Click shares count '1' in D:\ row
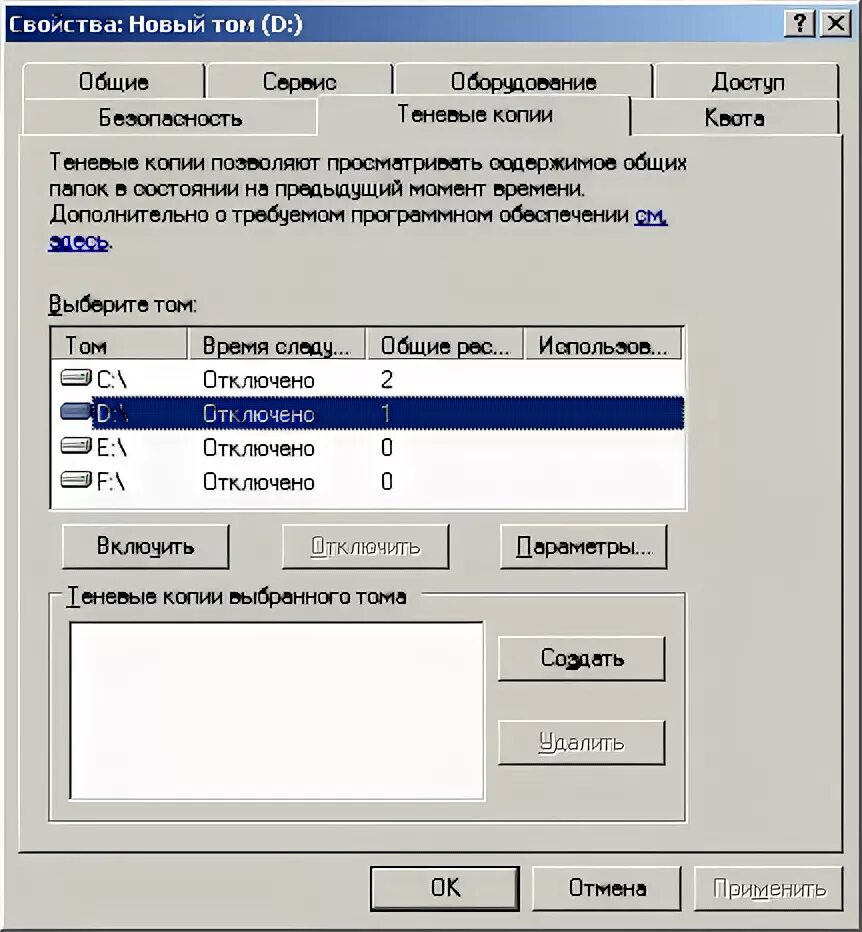Image resolution: width=862 pixels, height=932 pixels. tap(386, 413)
